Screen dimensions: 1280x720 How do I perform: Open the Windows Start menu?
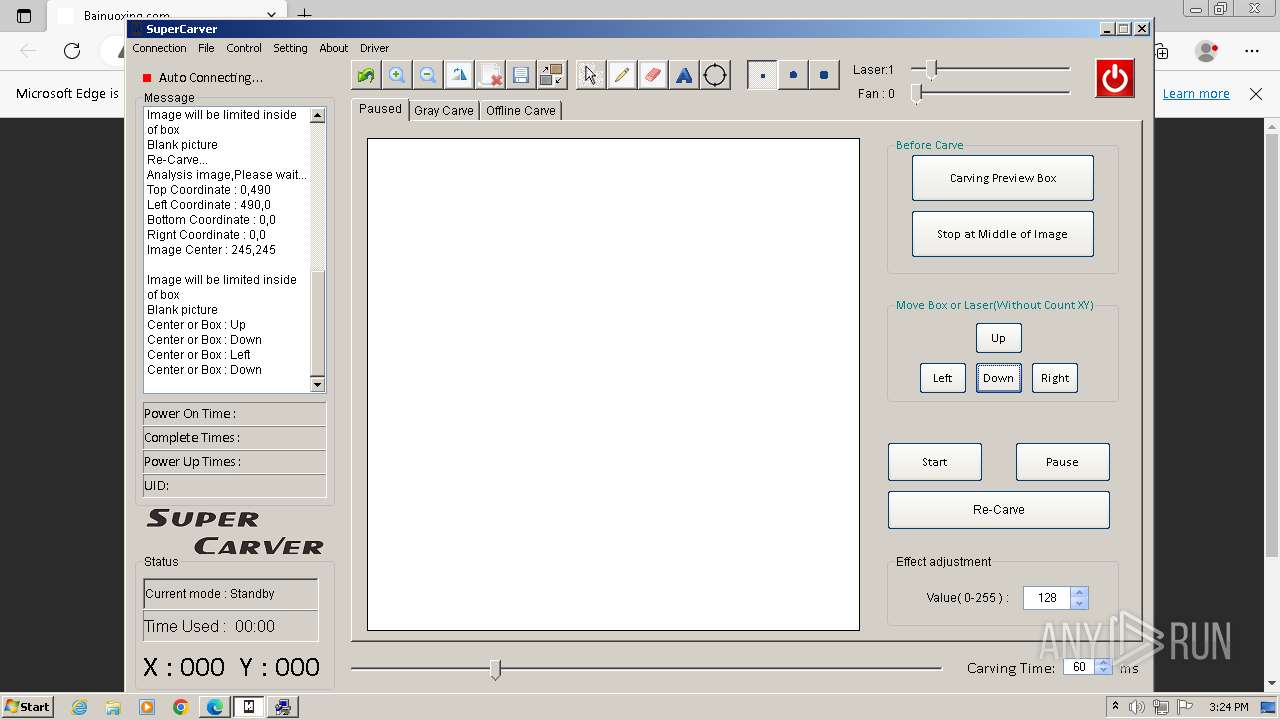click(26, 706)
